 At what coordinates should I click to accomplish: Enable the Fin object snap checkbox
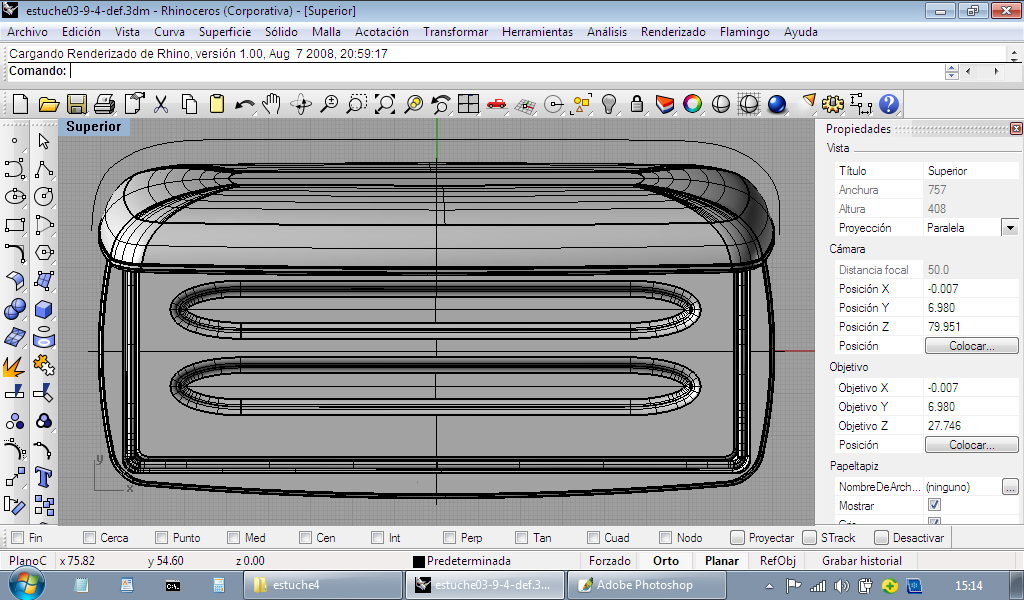[17, 538]
